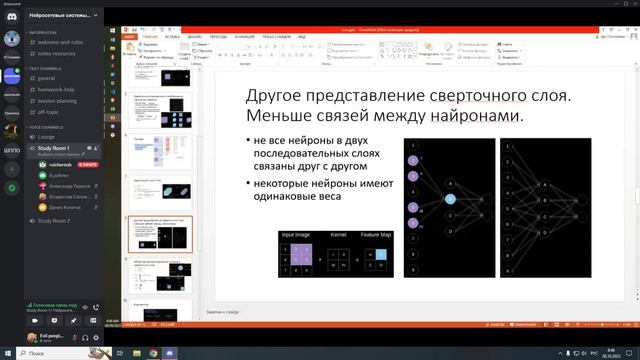
Task: Open Windows Start menu
Action: click(x=8, y=353)
